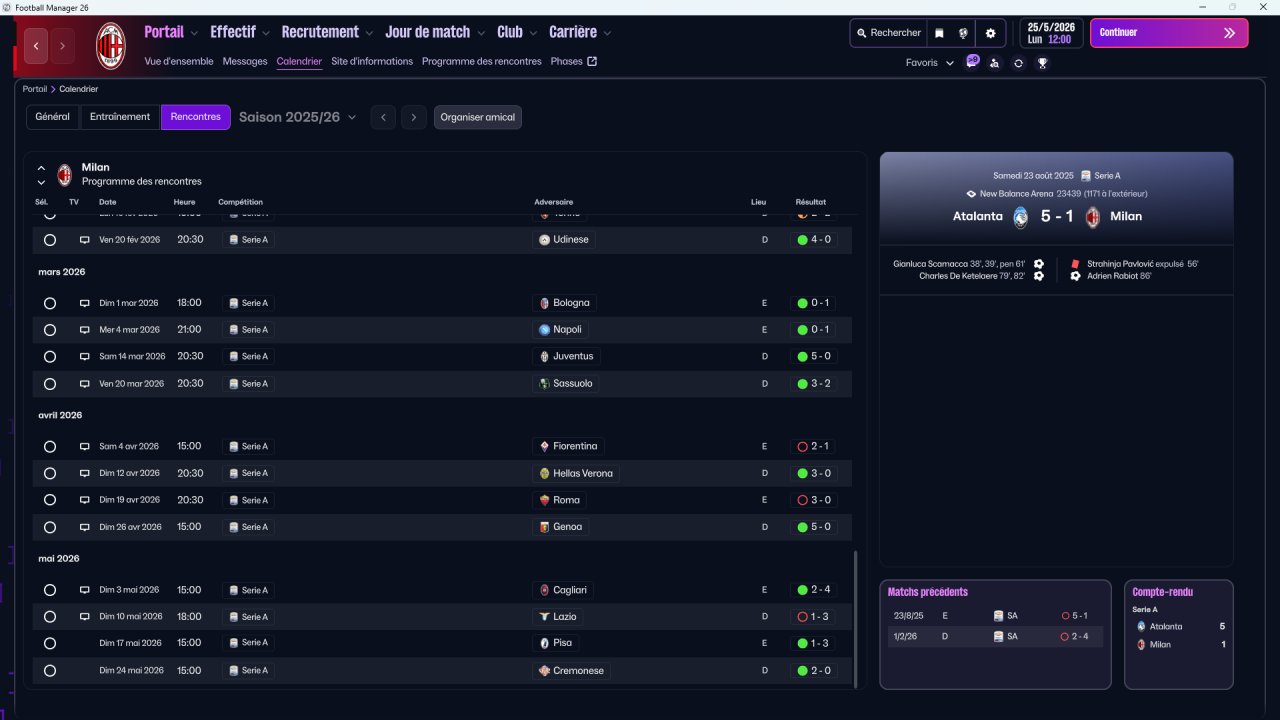Click the Sassuolo club badge
This screenshot has height=720, width=1280.
(x=544, y=383)
